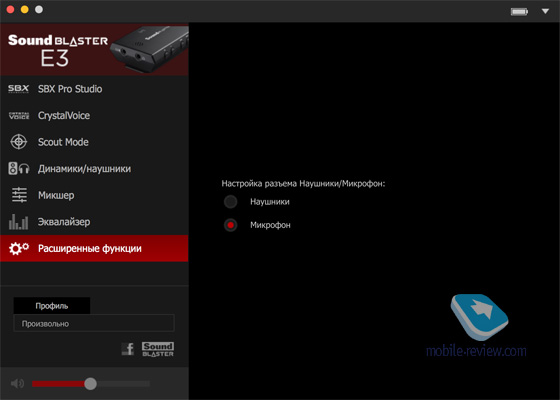Click the speaker and headphones icon
Viewport: 560px width, 400px height.
19,168
